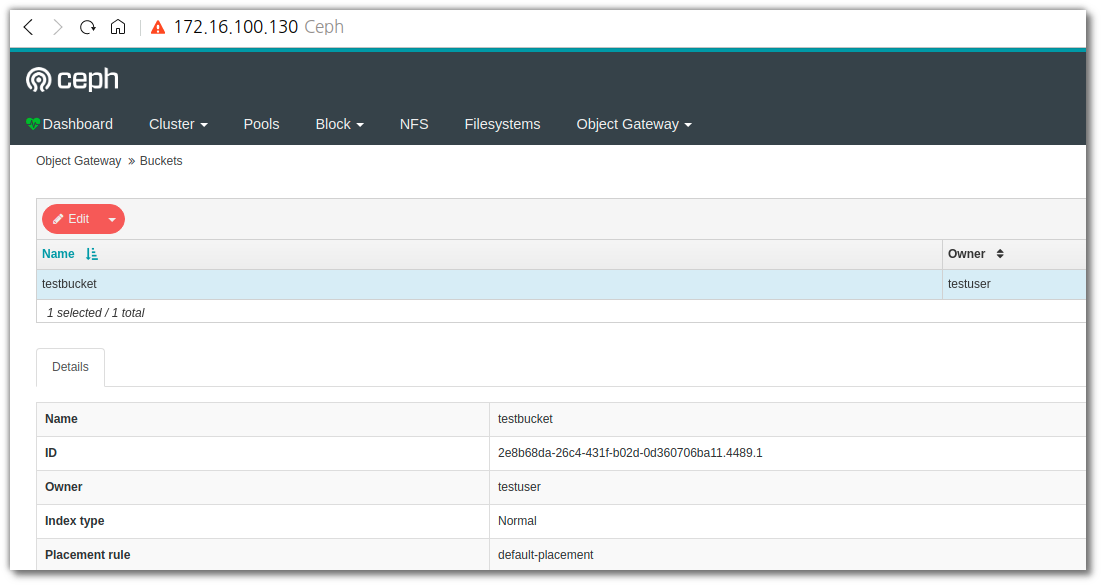Expand the Block menu
This screenshot has height=586, width=1102.
[x=339, y=124]
